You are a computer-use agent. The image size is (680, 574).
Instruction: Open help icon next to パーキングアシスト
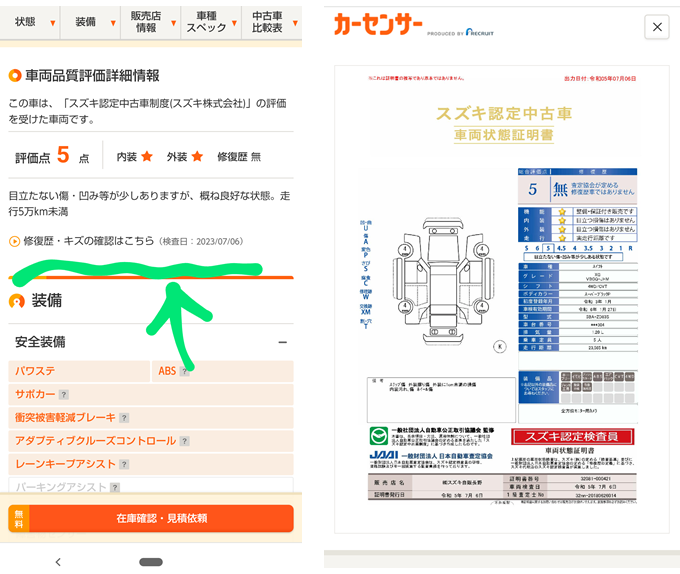point(115,488)
